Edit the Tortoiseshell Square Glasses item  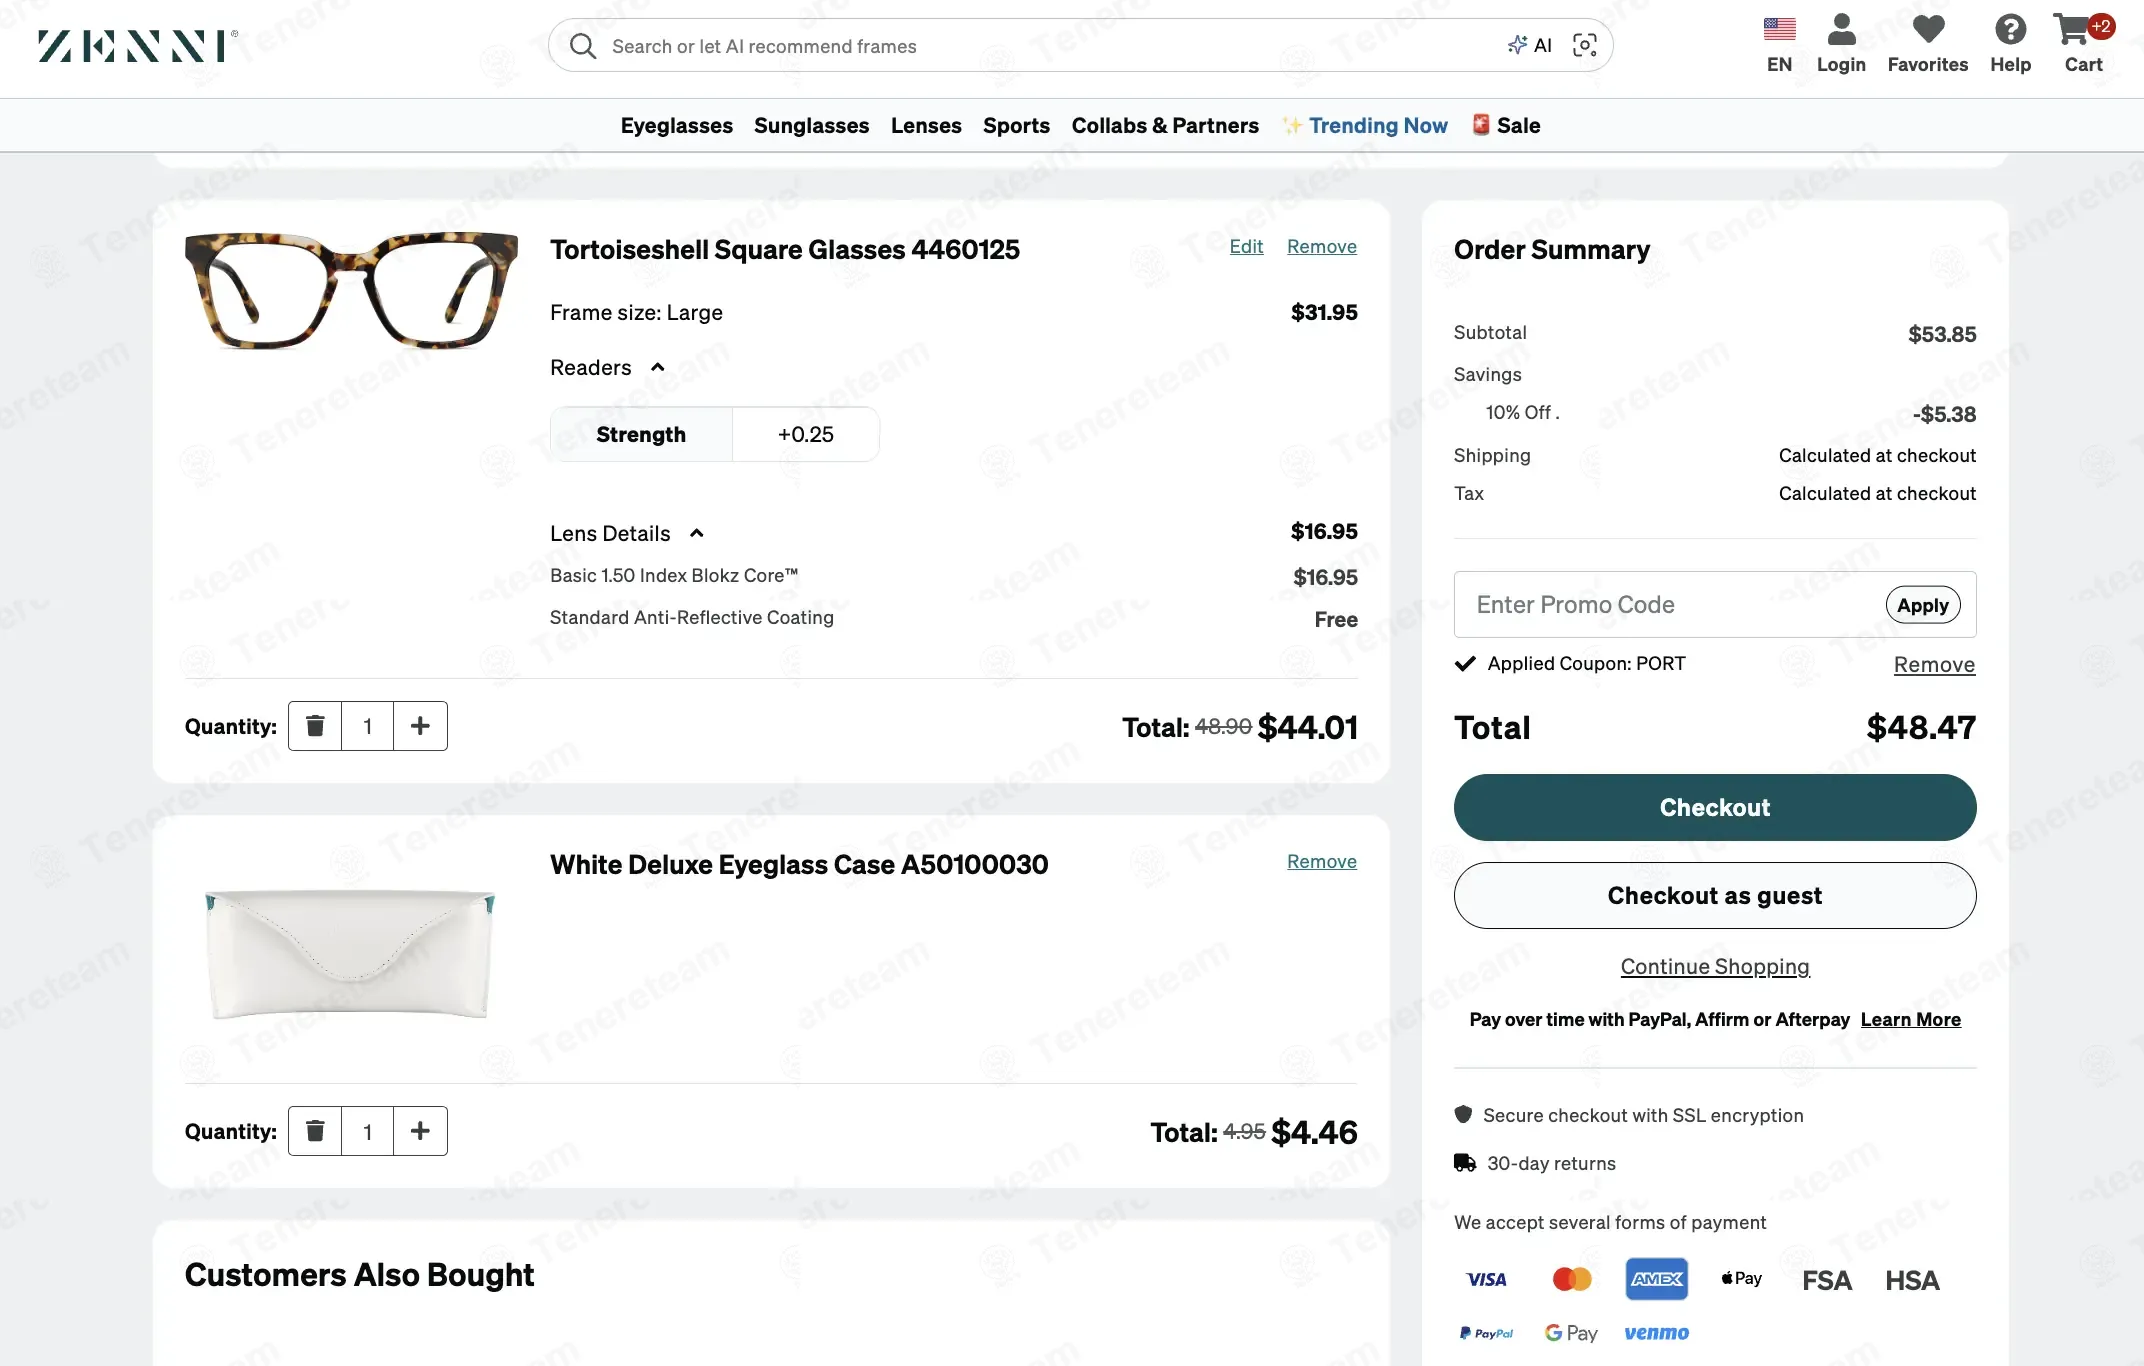pos(1246,247)
